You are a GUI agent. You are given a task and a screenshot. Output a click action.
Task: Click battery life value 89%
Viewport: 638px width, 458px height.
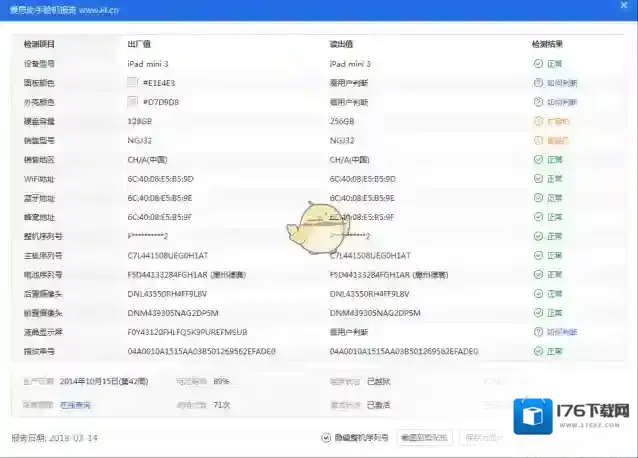(221, 382)
